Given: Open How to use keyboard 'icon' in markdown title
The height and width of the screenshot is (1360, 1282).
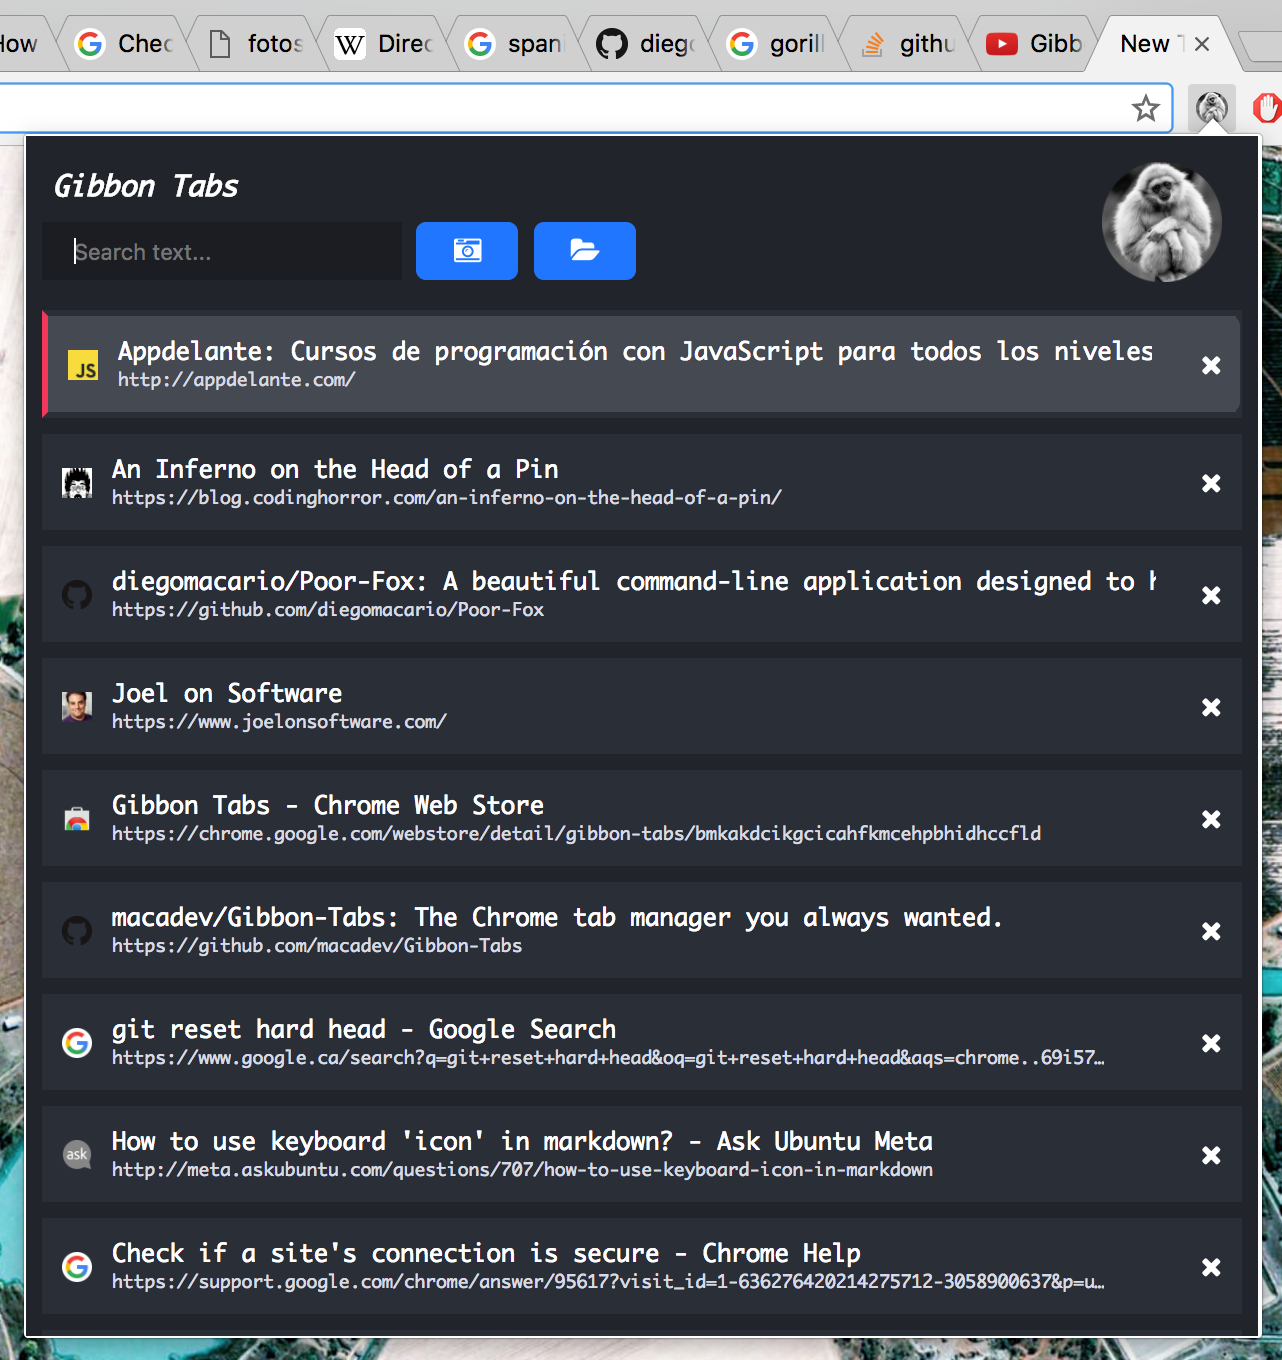Looking at the screenshot, I should [522, 1141].
